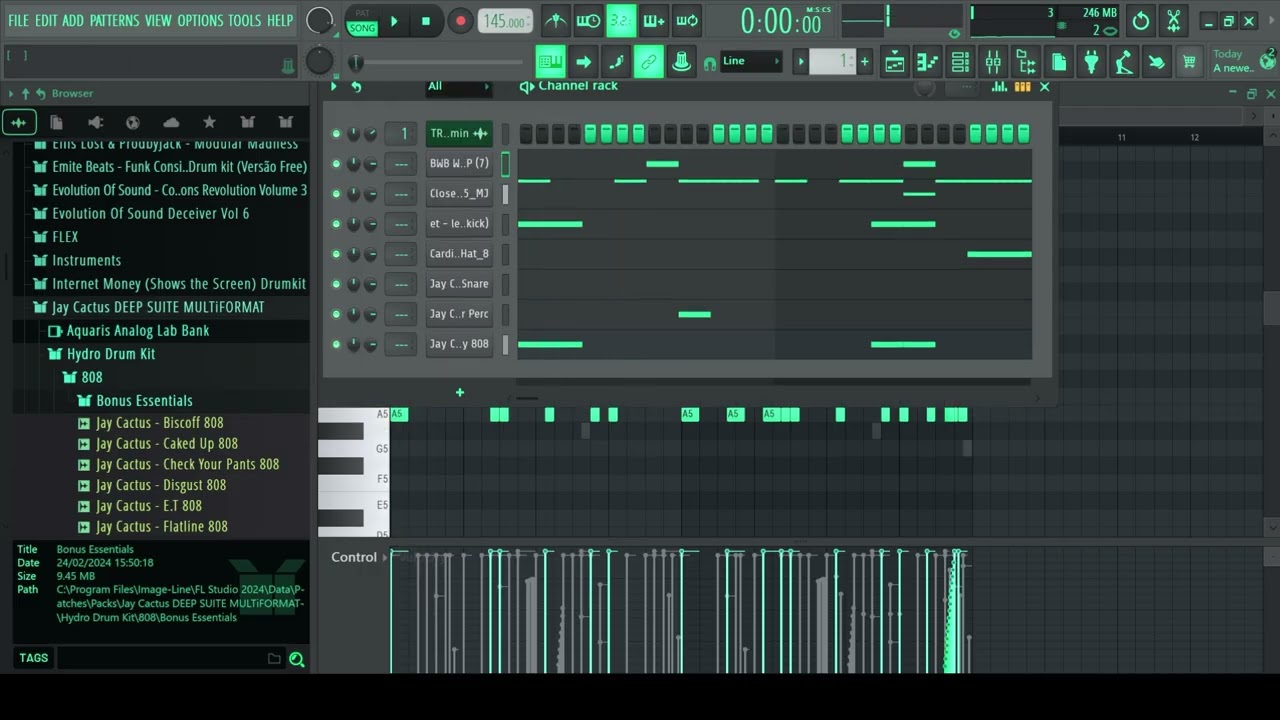Toggle the metronome icon
This screenshot has width=1280, height=720.
(556, 20)
